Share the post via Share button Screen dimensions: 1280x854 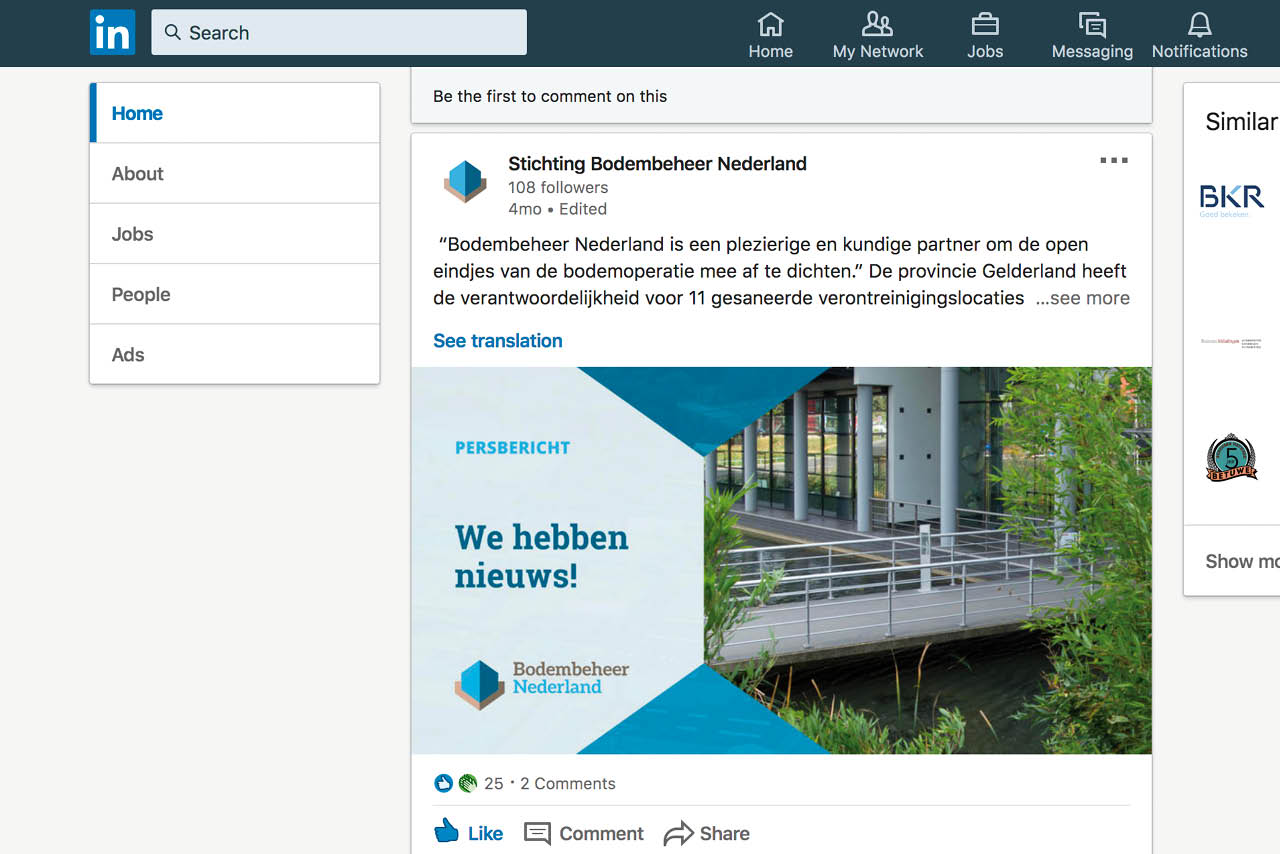(x=707, y=833)
